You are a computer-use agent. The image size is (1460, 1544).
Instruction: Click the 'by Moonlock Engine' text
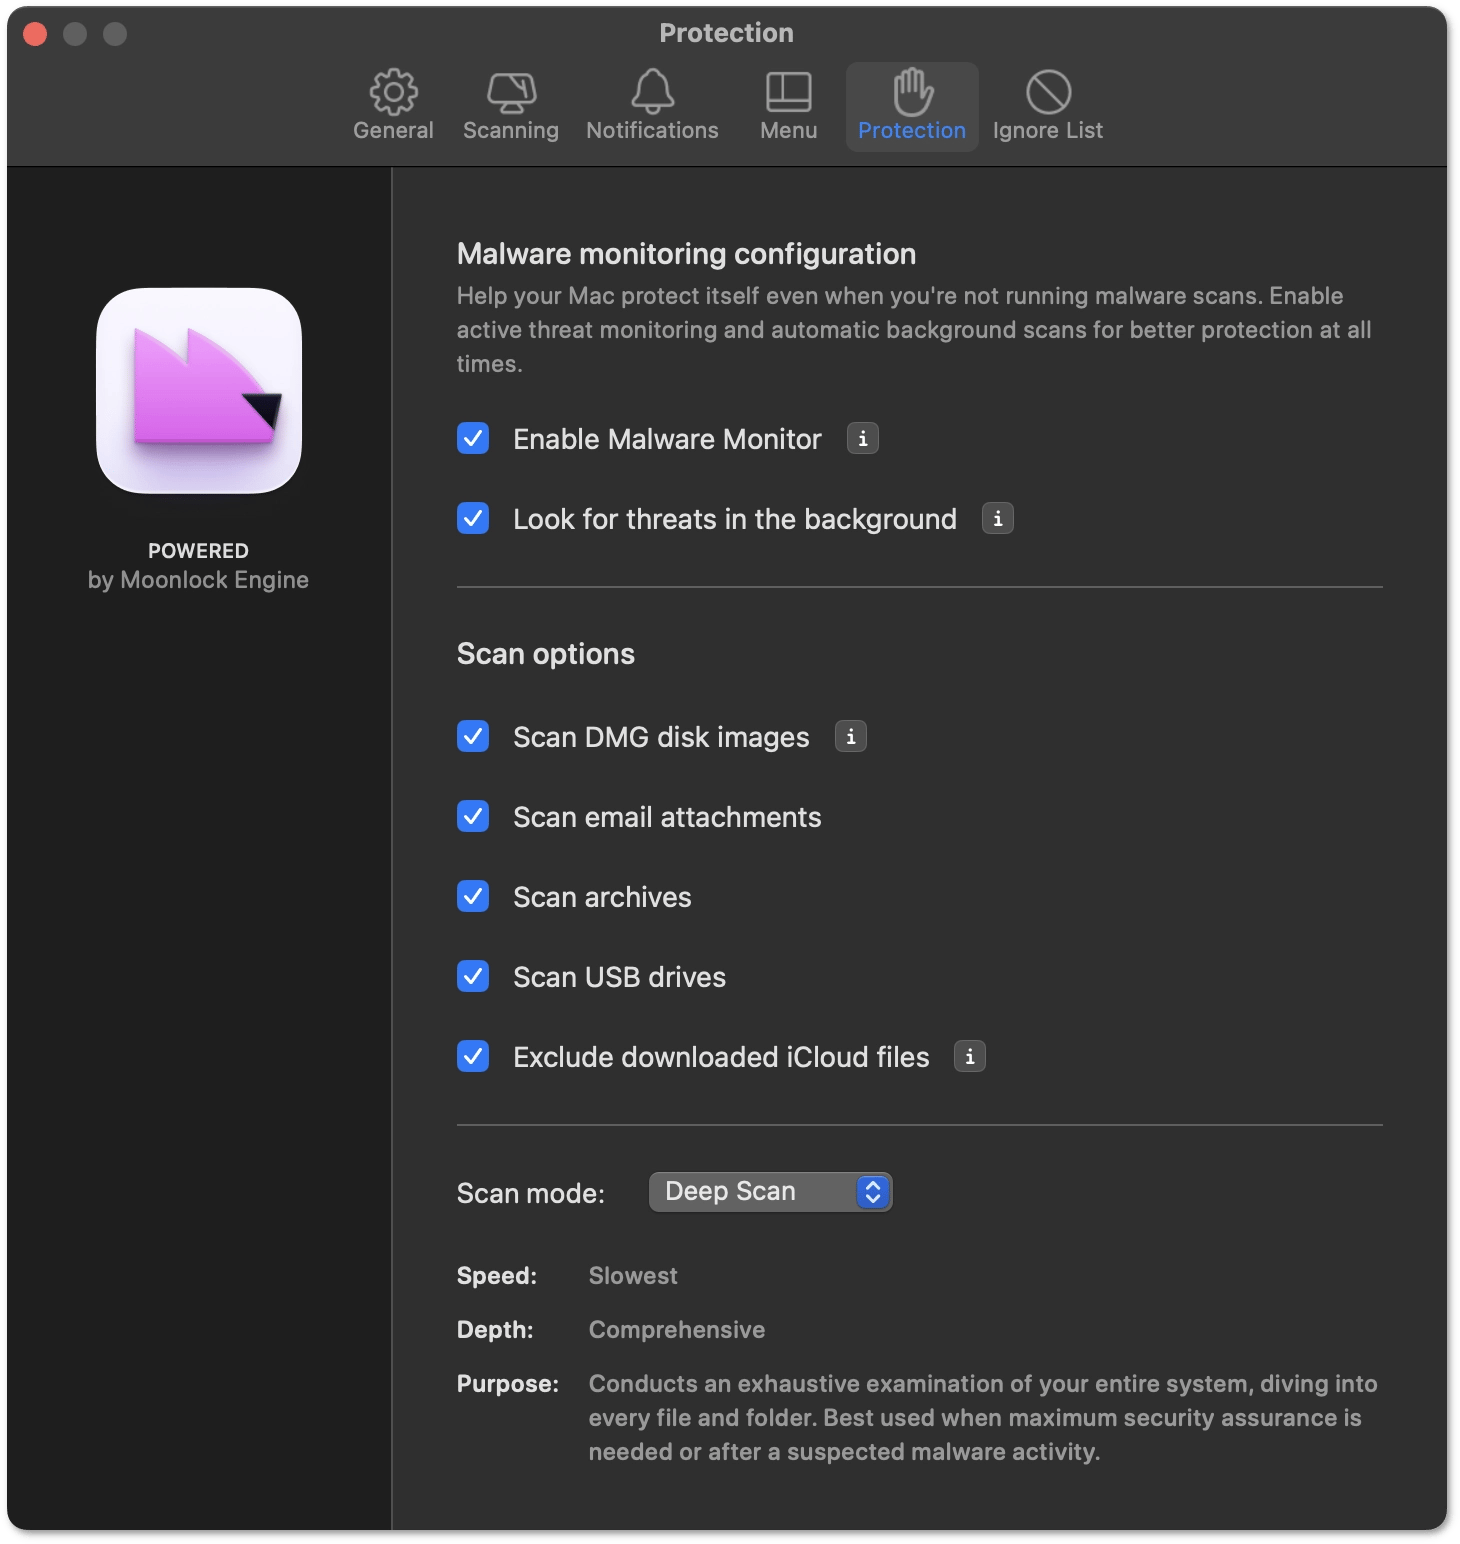[x=198, y=580]
